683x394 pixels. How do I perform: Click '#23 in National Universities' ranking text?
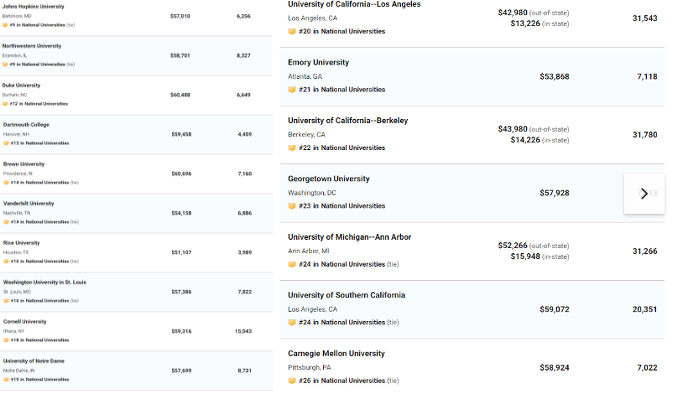tap(342, 206)
